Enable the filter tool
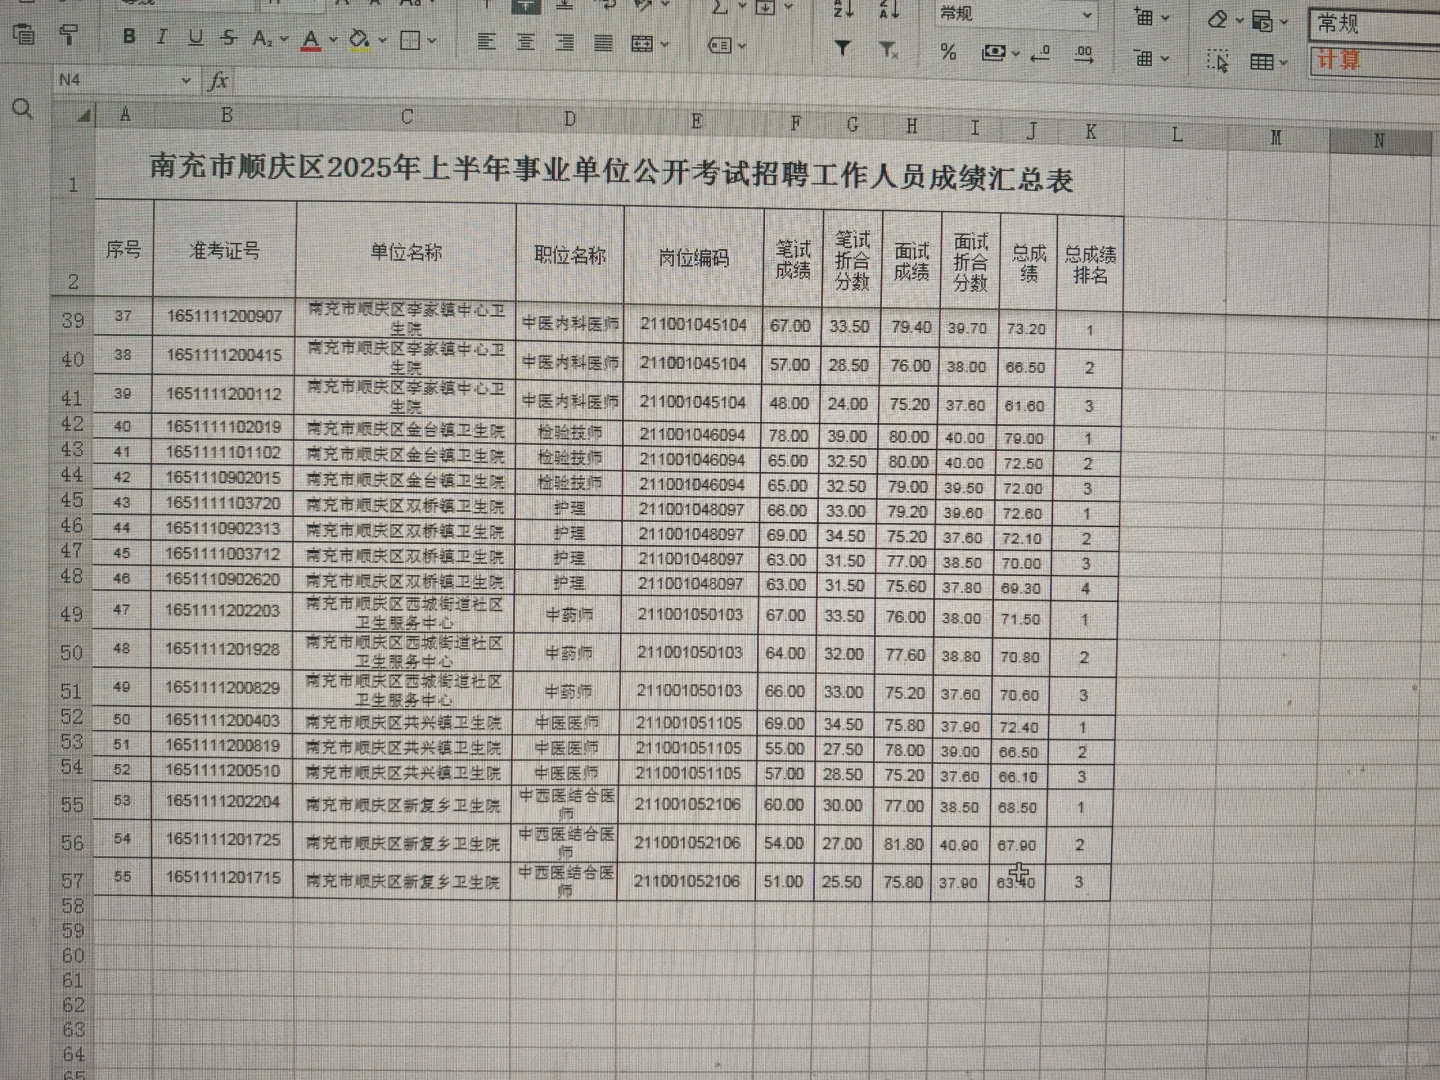The image size is (1440, 1080). coord(842,48)
